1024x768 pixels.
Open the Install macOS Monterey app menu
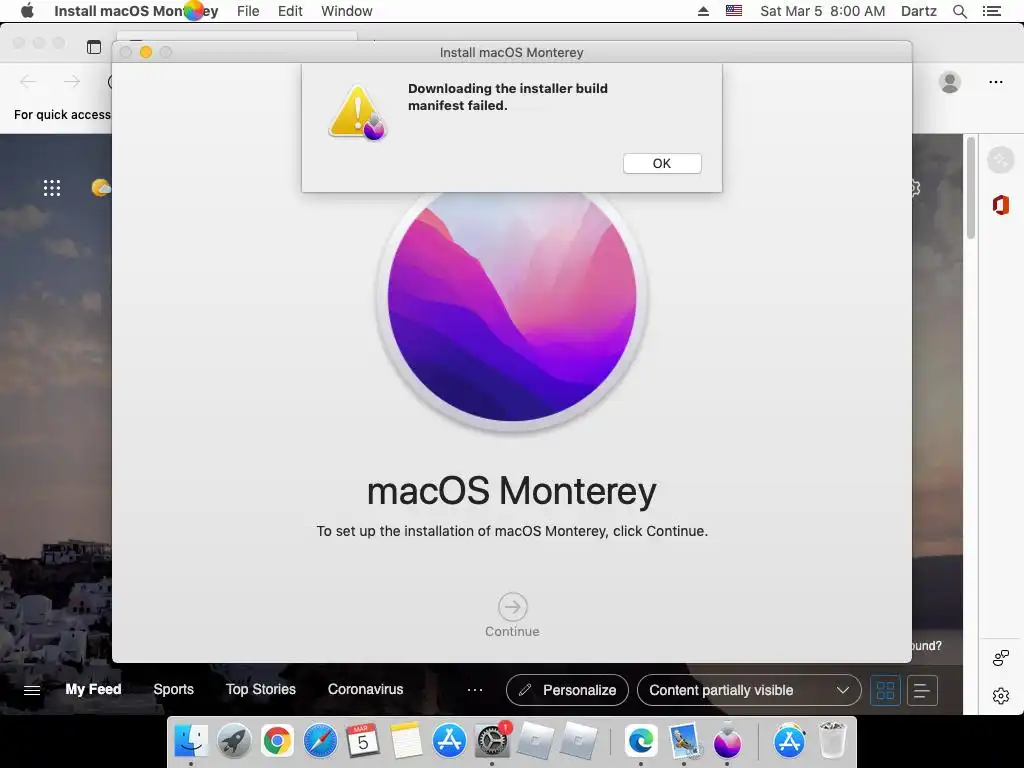(136, 11)
